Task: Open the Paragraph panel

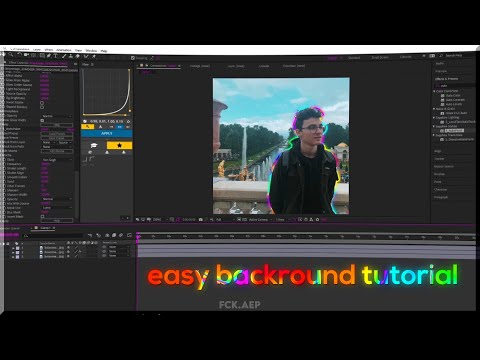Action: 441,197
